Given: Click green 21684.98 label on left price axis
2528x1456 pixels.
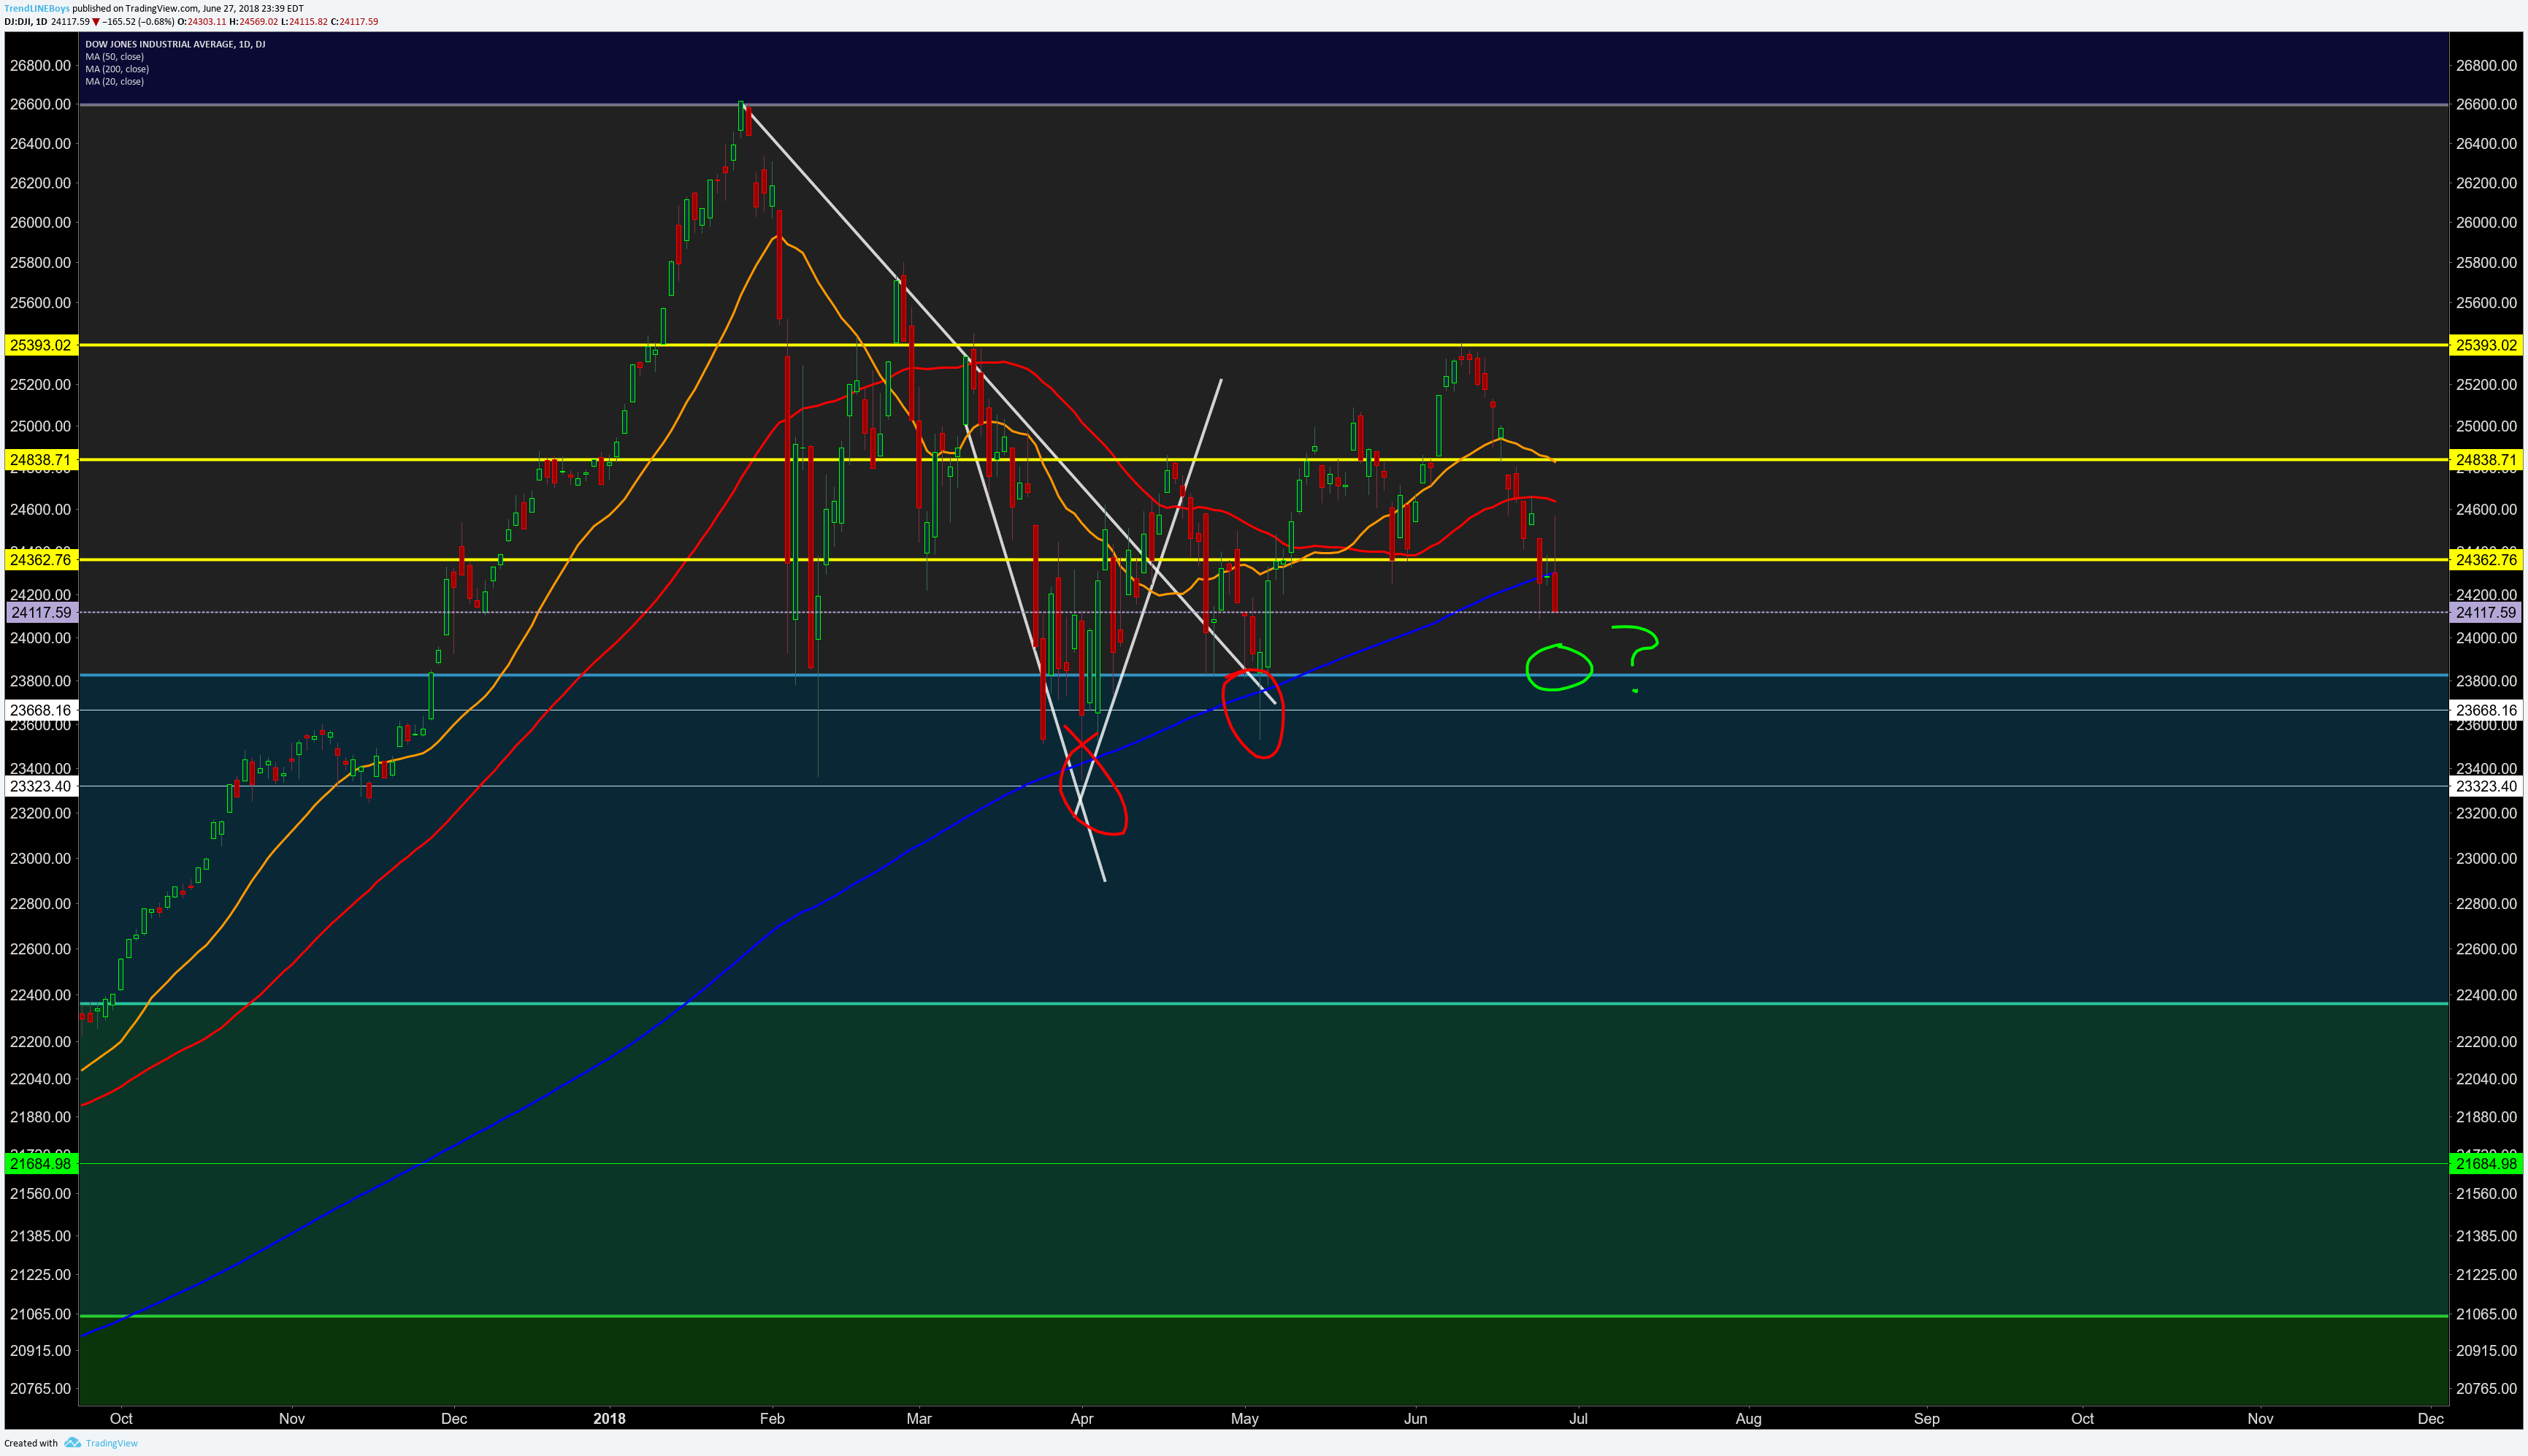Looking at the screenshot, I should click(41, 1164).
